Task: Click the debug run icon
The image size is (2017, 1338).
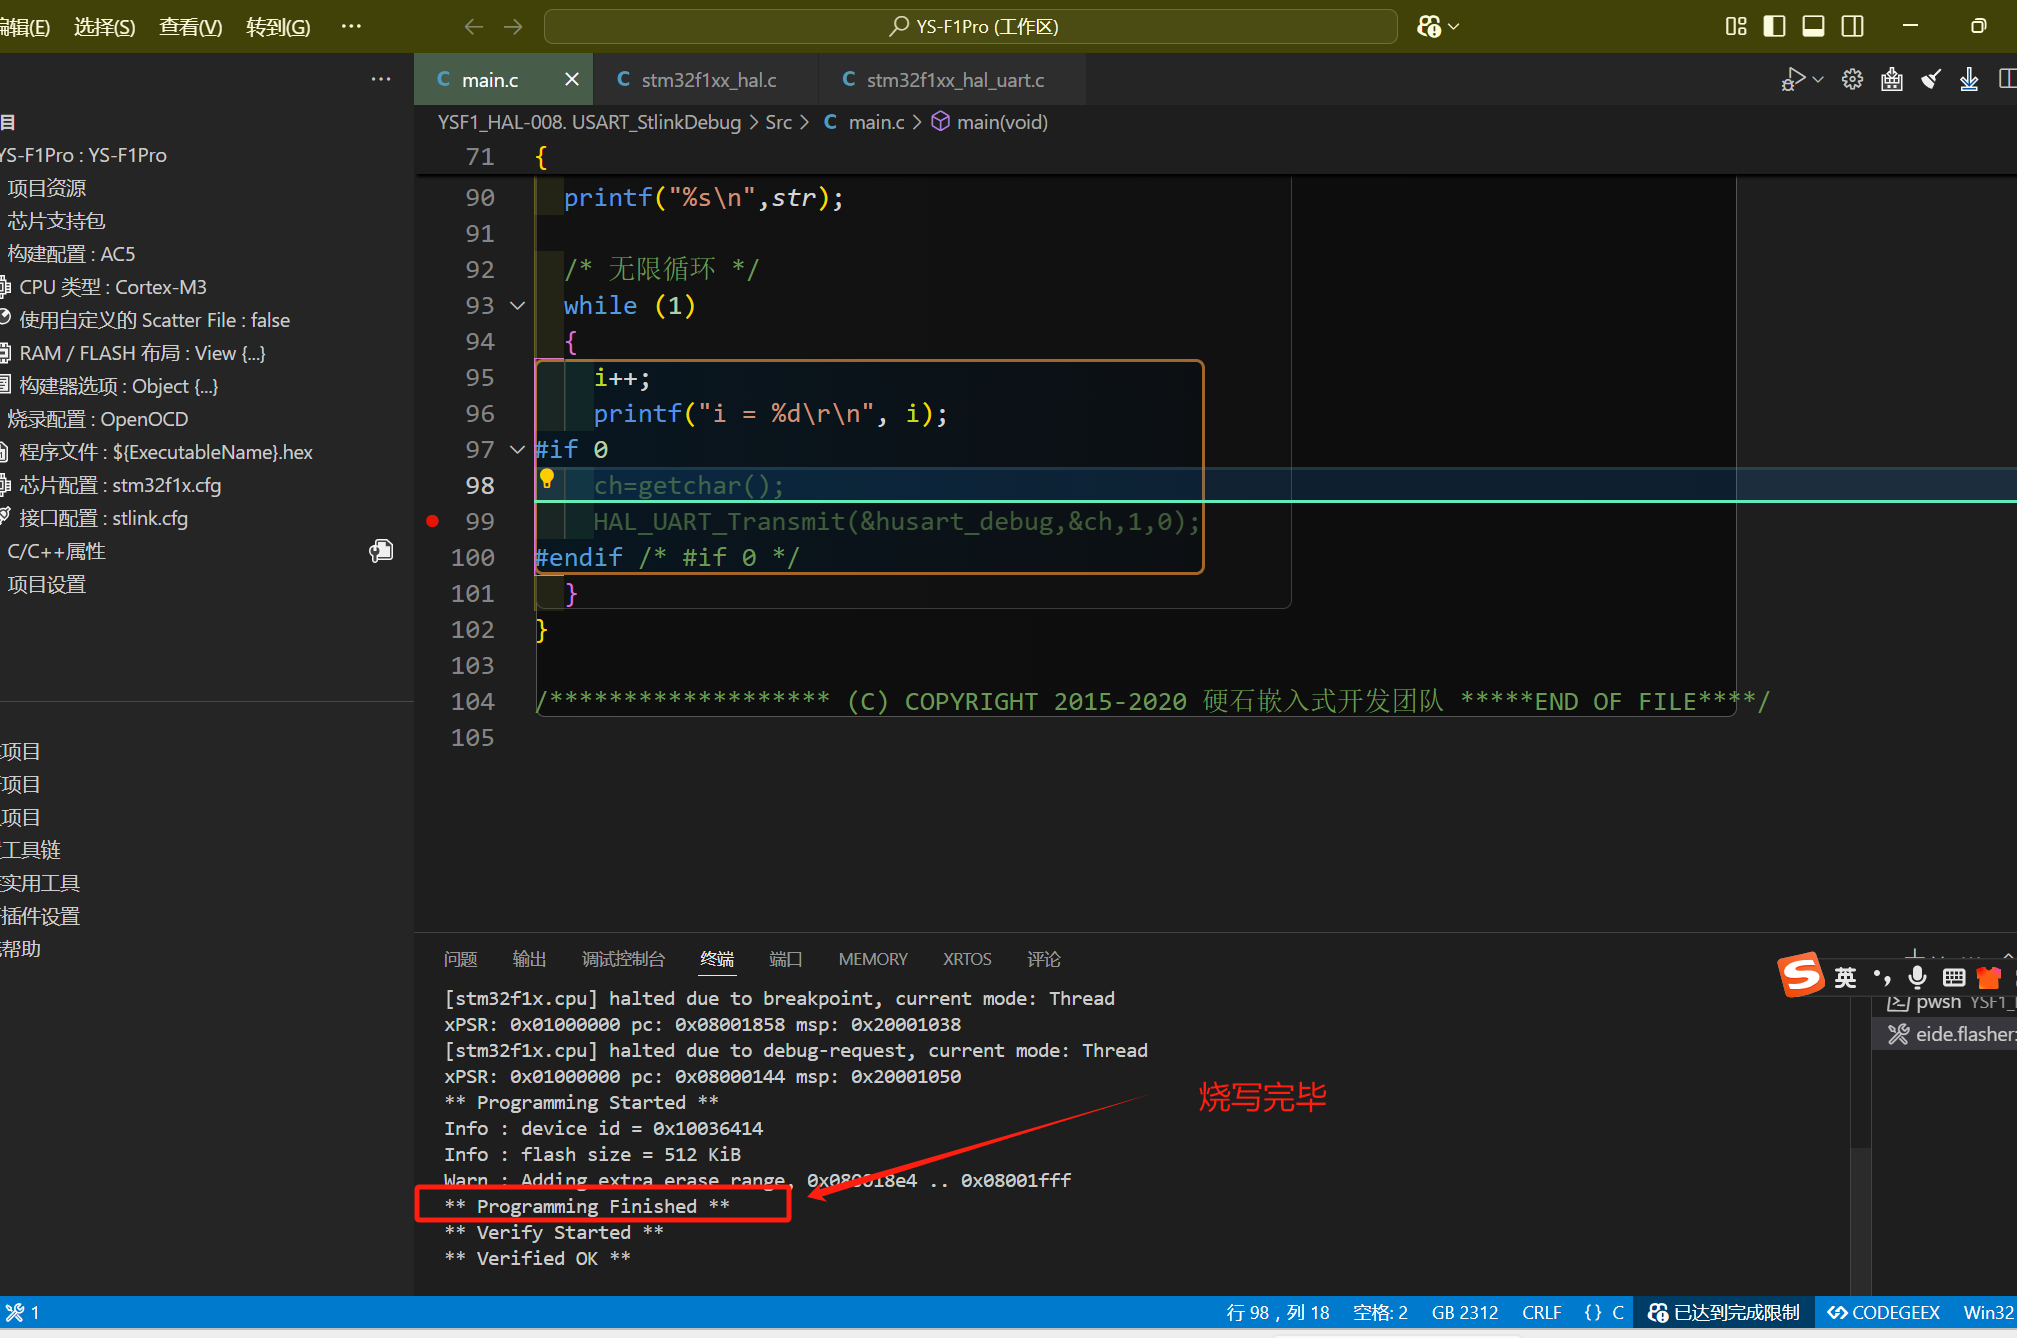Action: coord(1793,80)
